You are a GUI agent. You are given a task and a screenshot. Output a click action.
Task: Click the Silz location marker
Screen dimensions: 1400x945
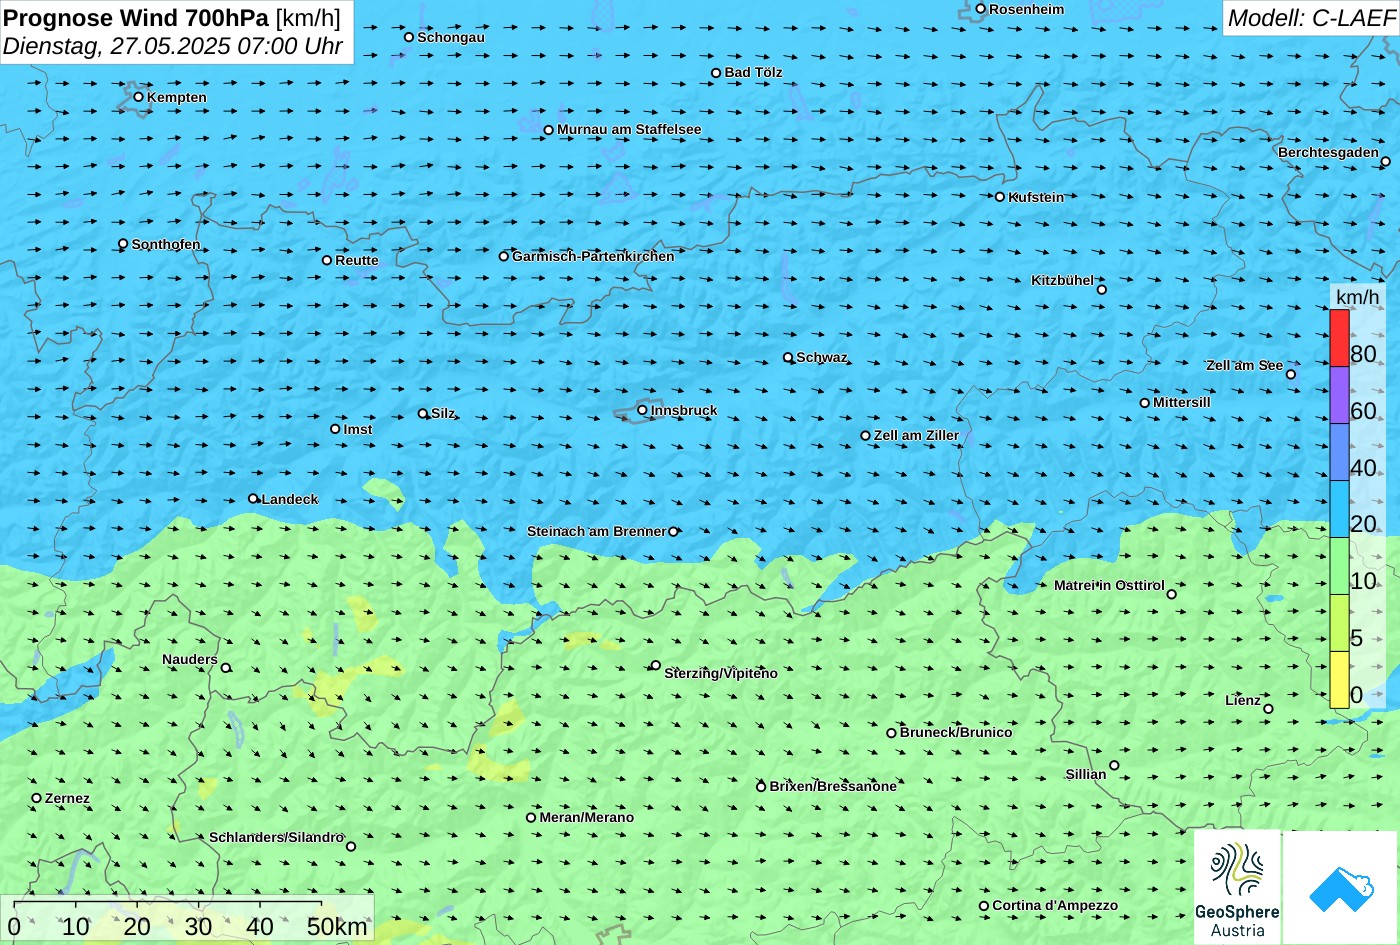point(422,413)
